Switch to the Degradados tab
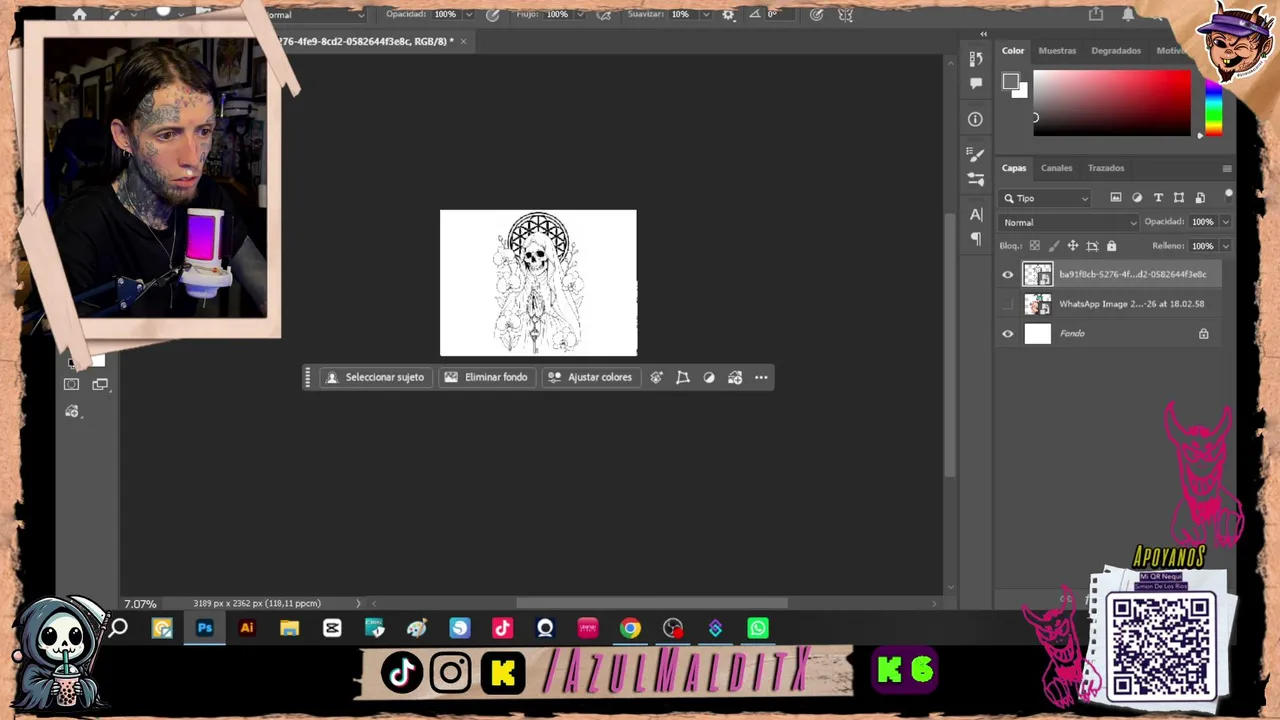 pyautogui.click(x=1116, y=51)
